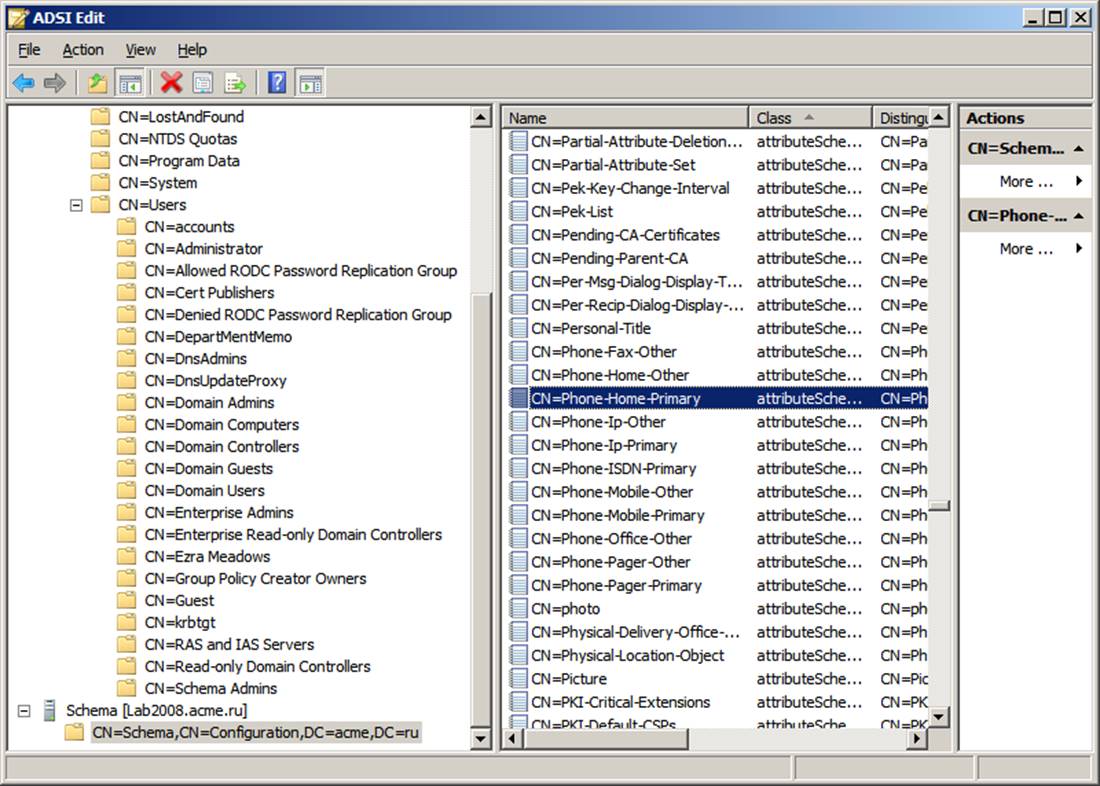Viewport: 1100px width, 786px height.
Task: Toggle the Show/Hide Console Tree icon
Action: (x=129, y=83)
